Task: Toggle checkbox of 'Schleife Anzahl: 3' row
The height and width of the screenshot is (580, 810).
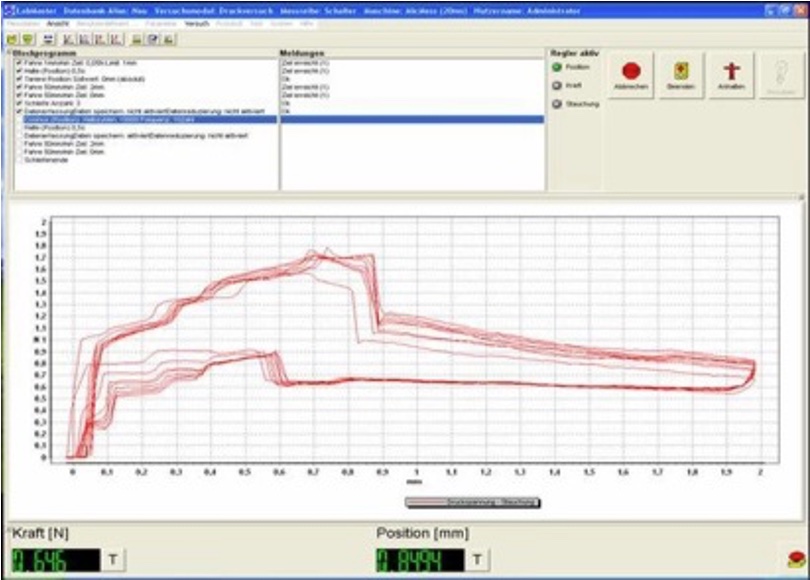Action: click(x=19, y=103)
